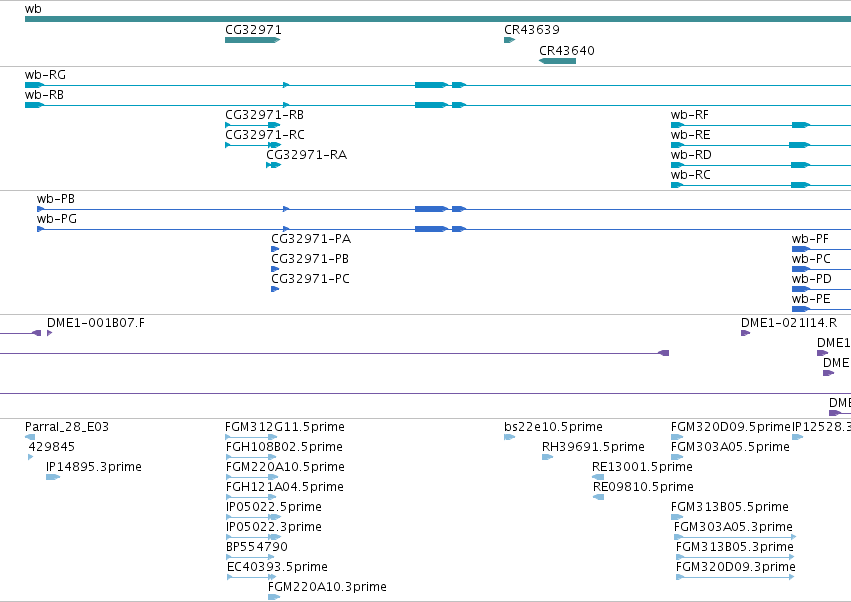The image size is (851, 602).
Task: Select the CG32971-PB protein label
Action: coord(310,259)
